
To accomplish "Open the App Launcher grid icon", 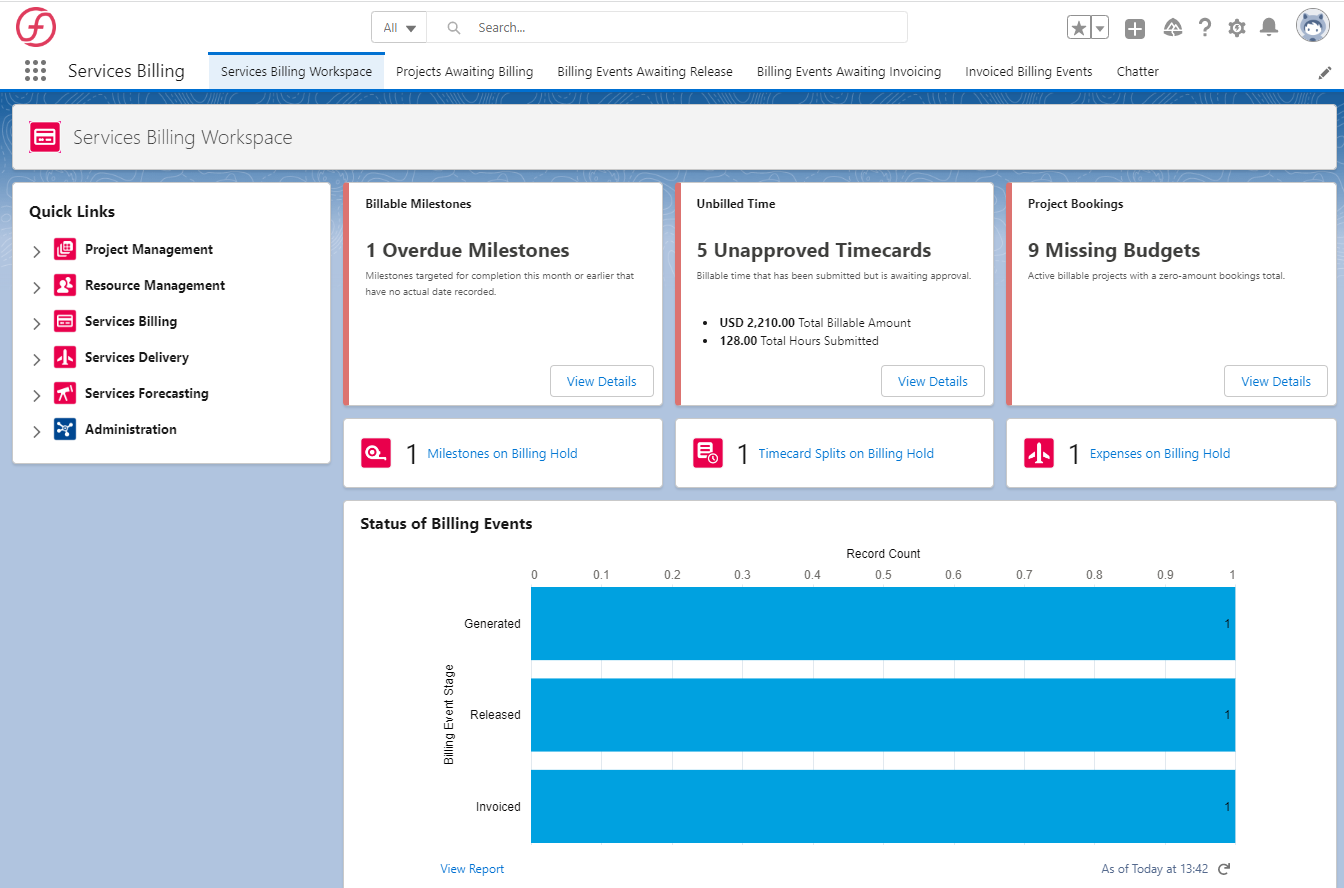I will pyautogui.click(x=36, y=71).
